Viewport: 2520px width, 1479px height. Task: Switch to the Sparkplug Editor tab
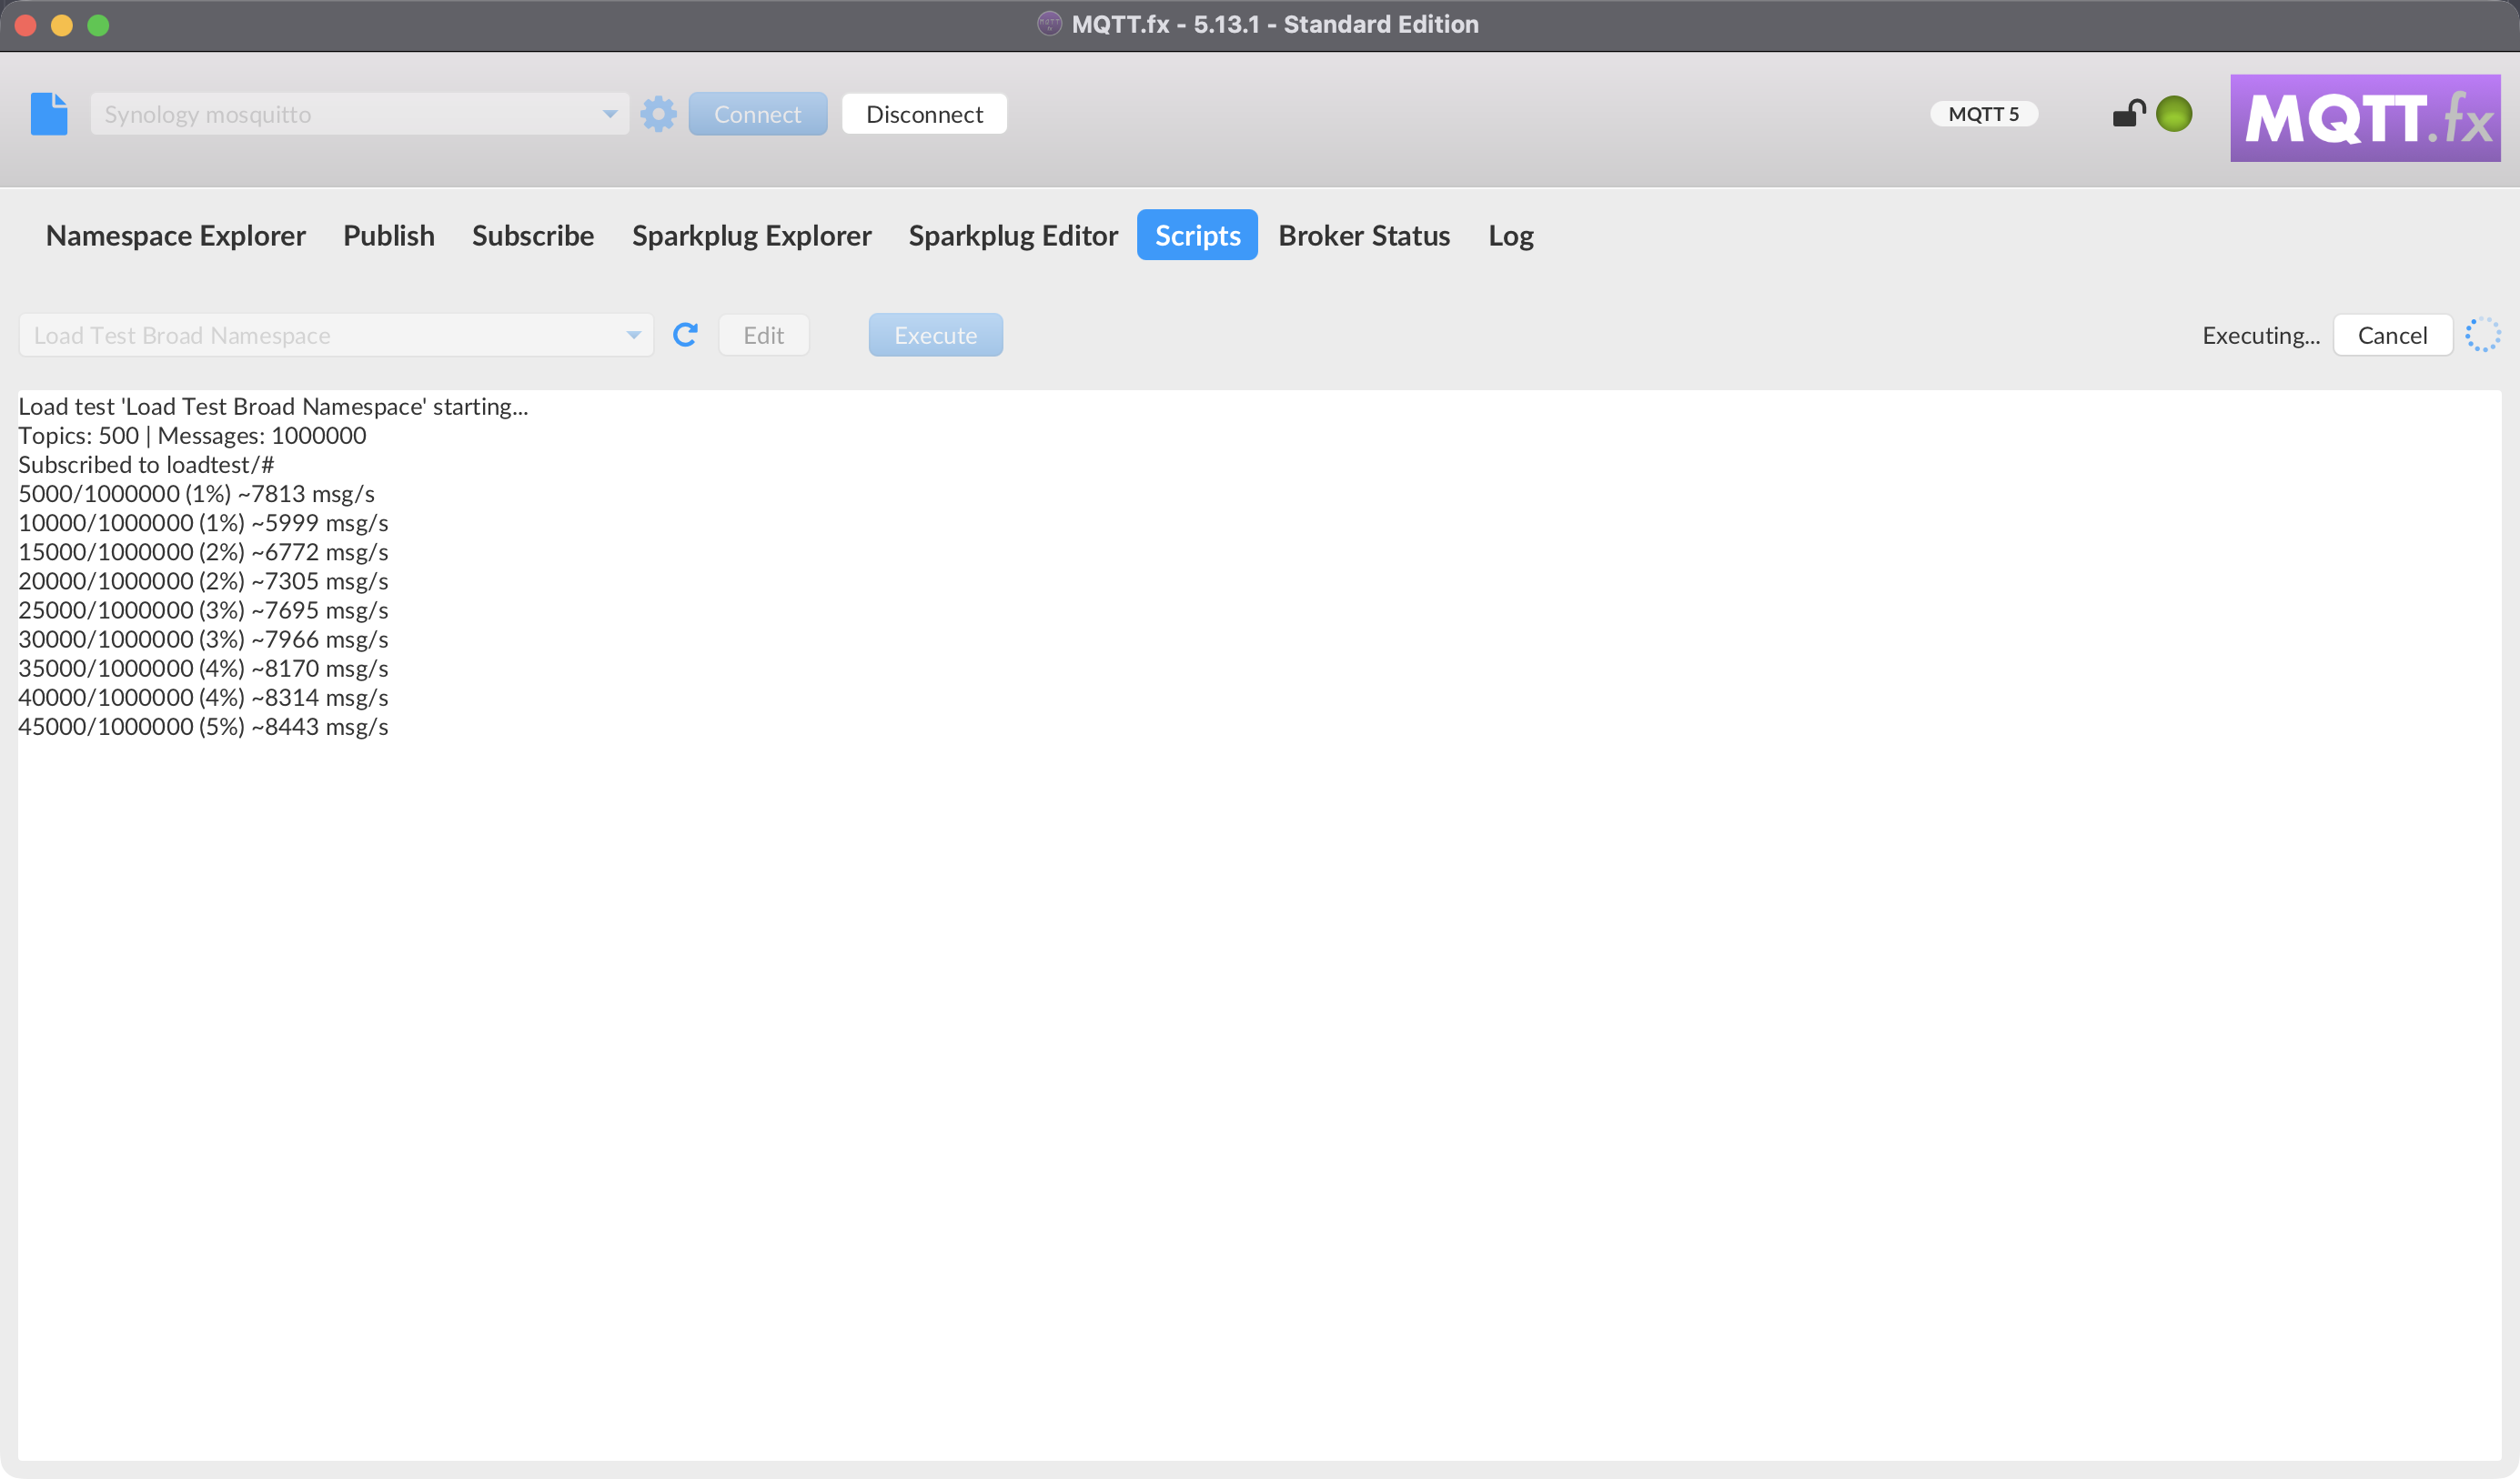(1013, 235)
